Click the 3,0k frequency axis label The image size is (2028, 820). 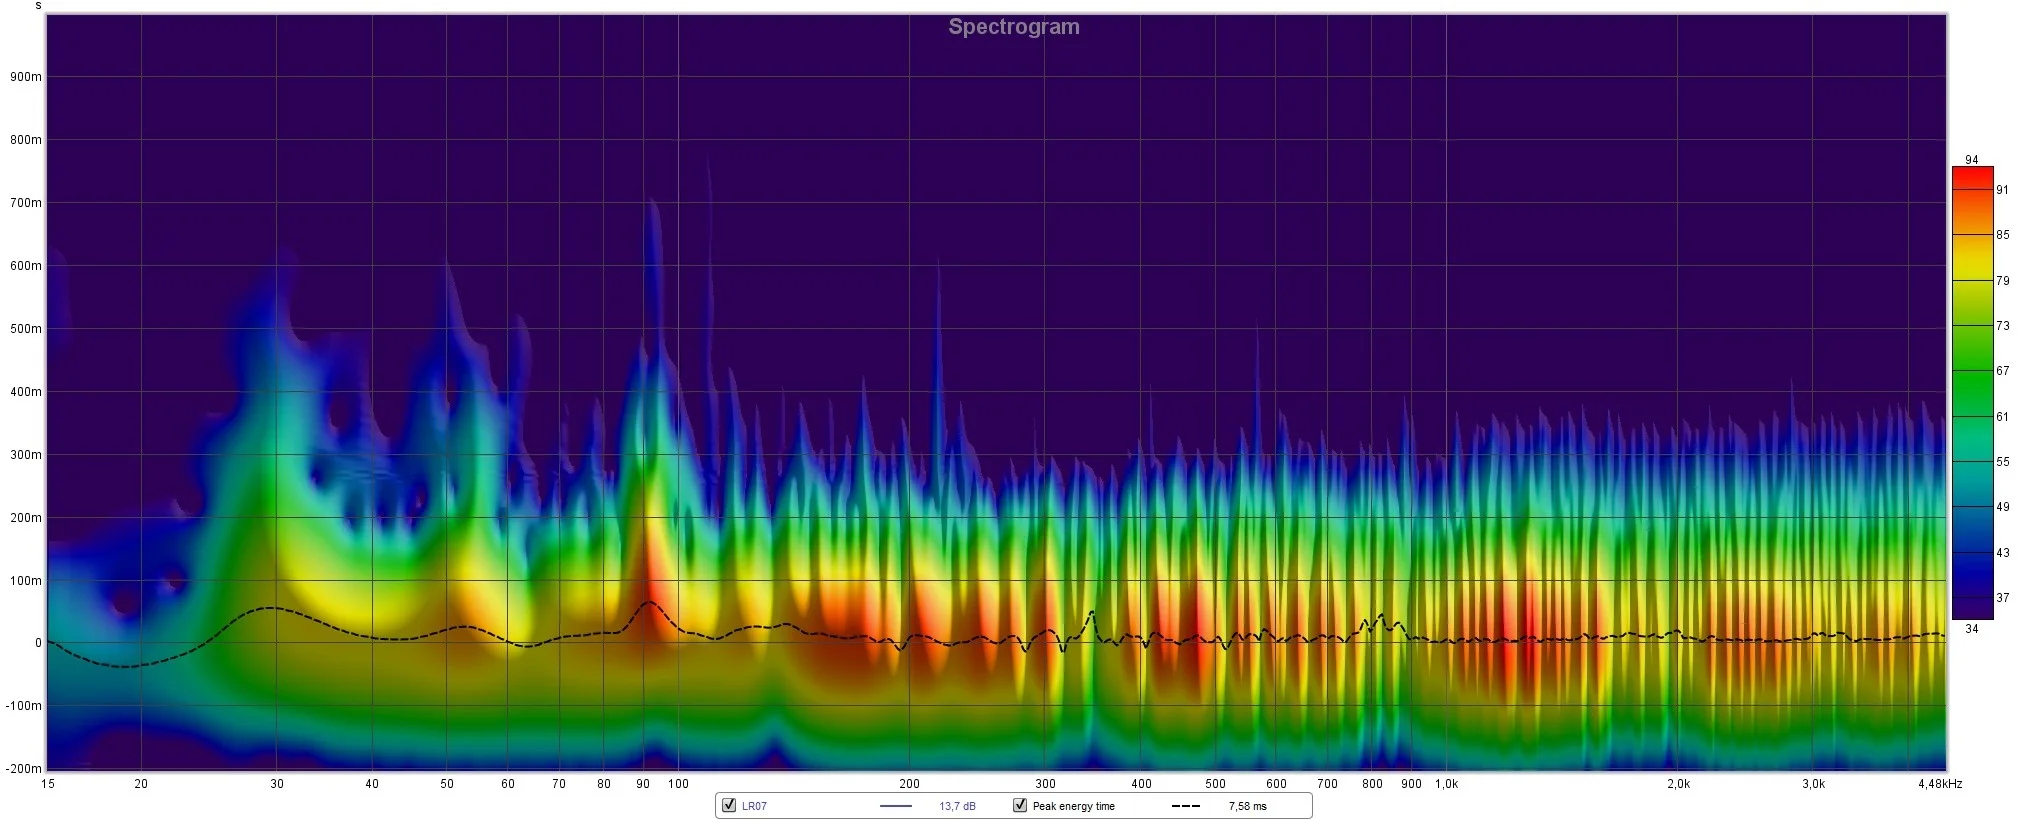pos(1813,784)
